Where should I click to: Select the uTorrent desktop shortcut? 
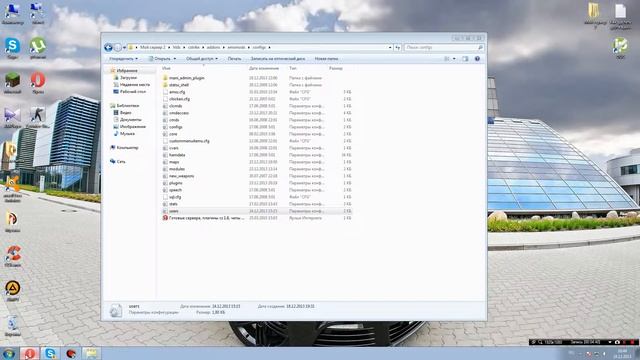click(38, 49)
